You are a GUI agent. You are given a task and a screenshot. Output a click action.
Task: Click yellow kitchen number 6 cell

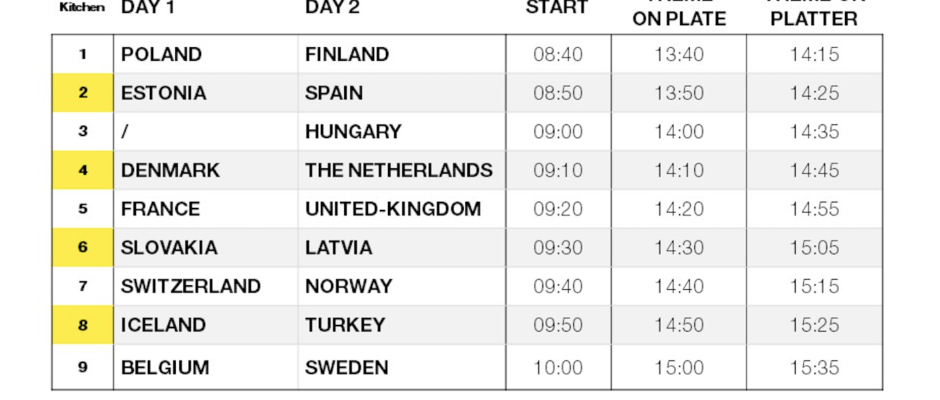[83, 247]
